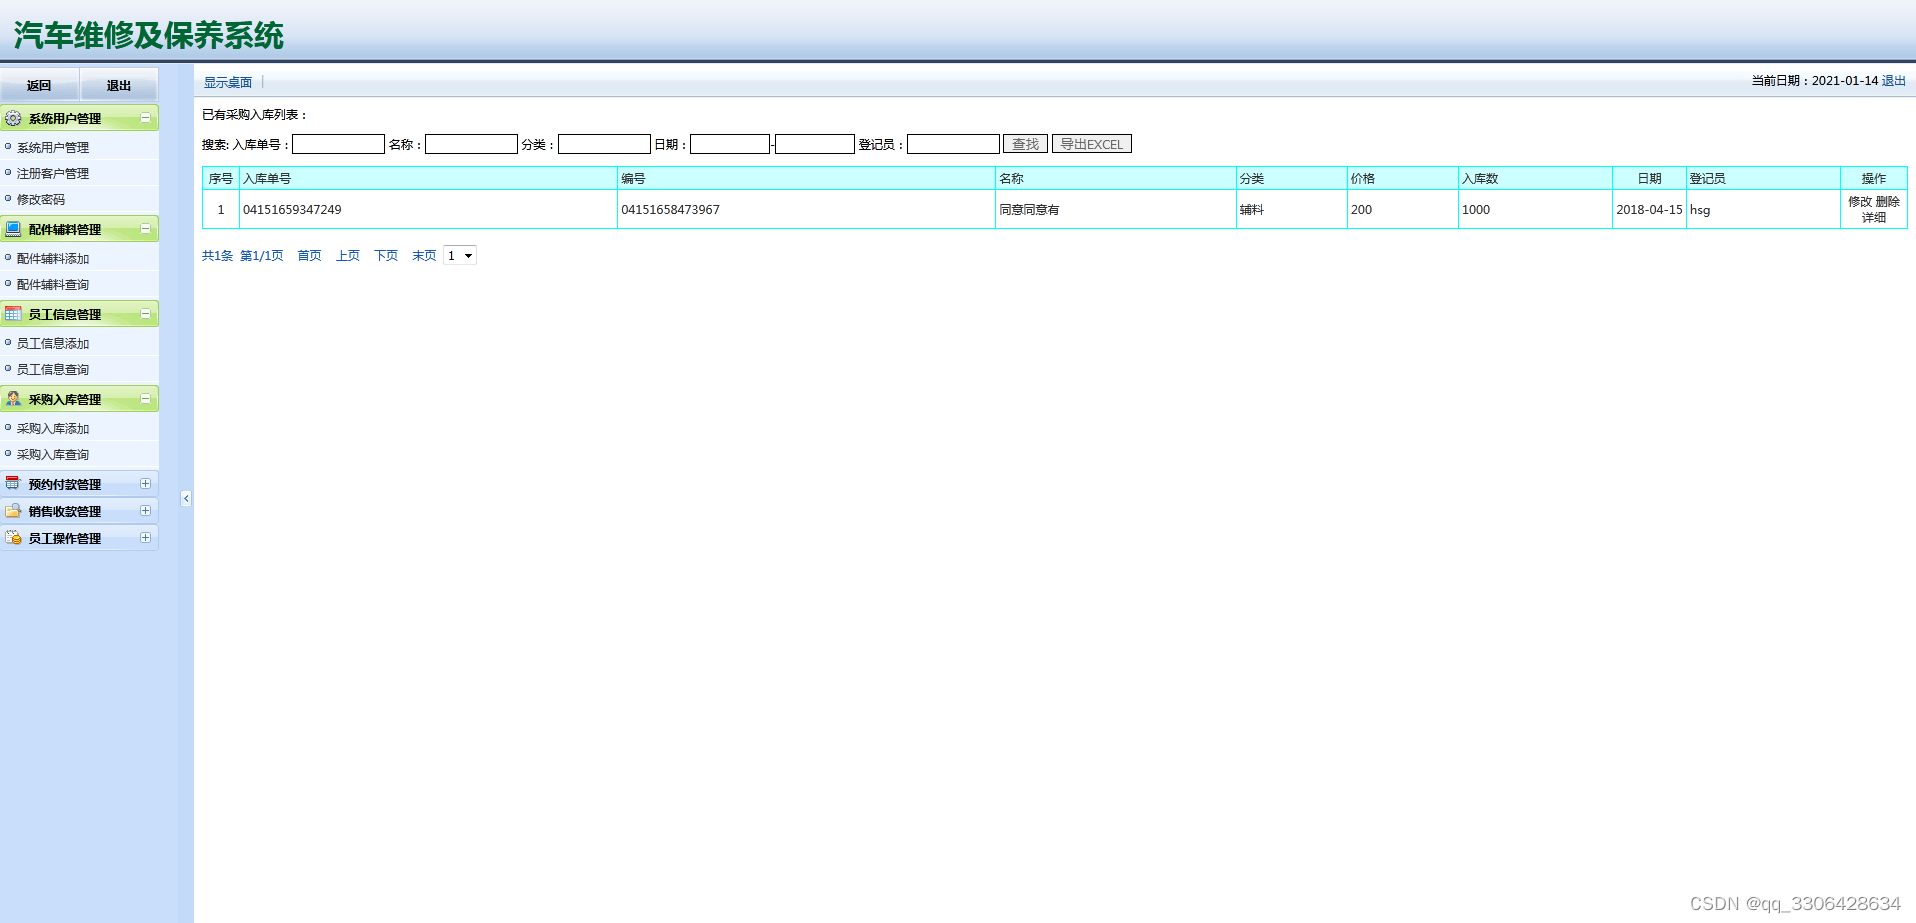Click the 销售收款管理 folder icon
The image size is (1916, 923).
13,511
